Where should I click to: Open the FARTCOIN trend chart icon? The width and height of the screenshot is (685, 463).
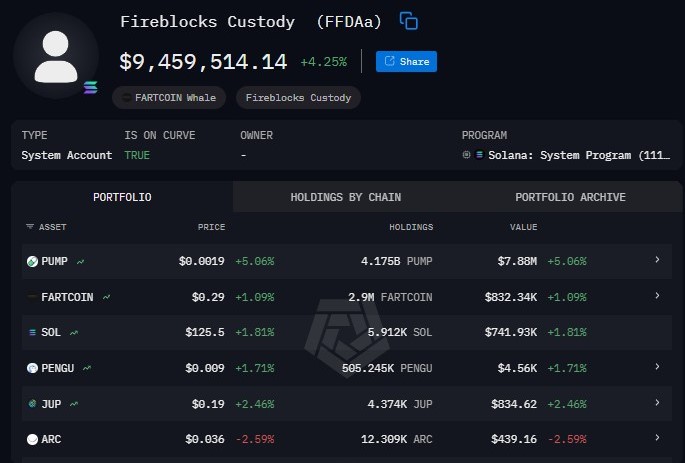tap(106, 297)
